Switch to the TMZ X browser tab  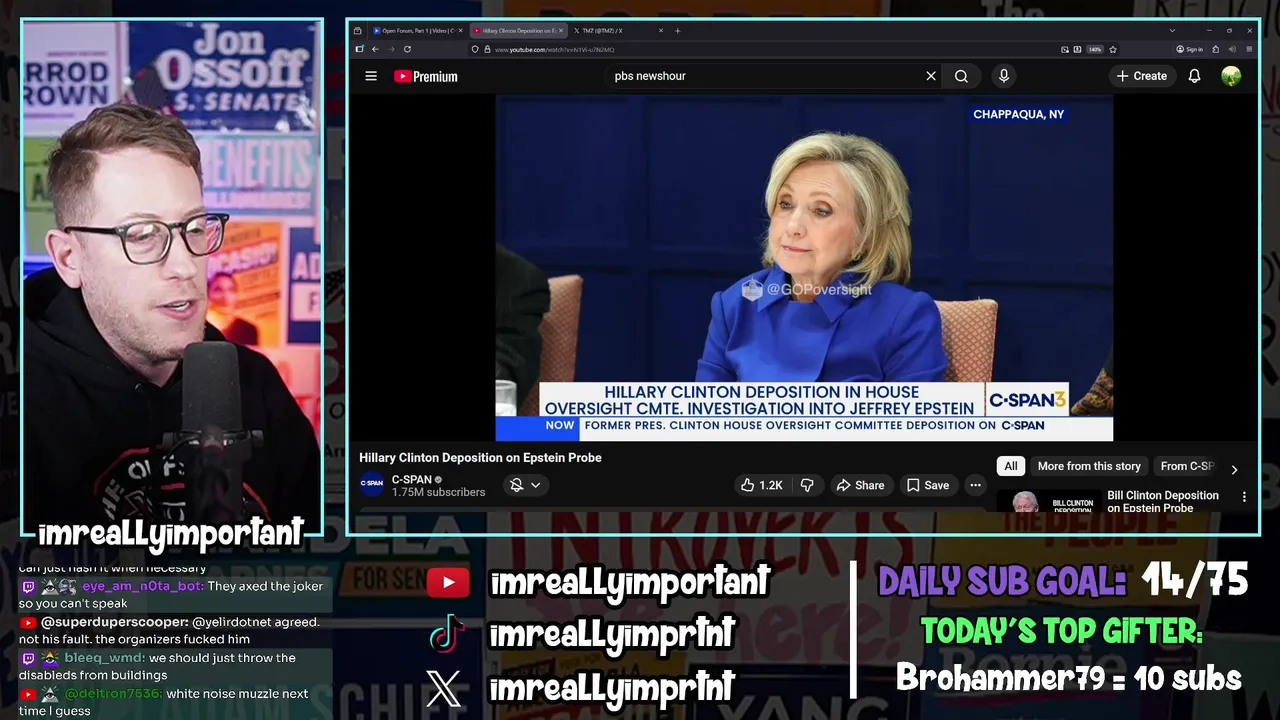617,31
